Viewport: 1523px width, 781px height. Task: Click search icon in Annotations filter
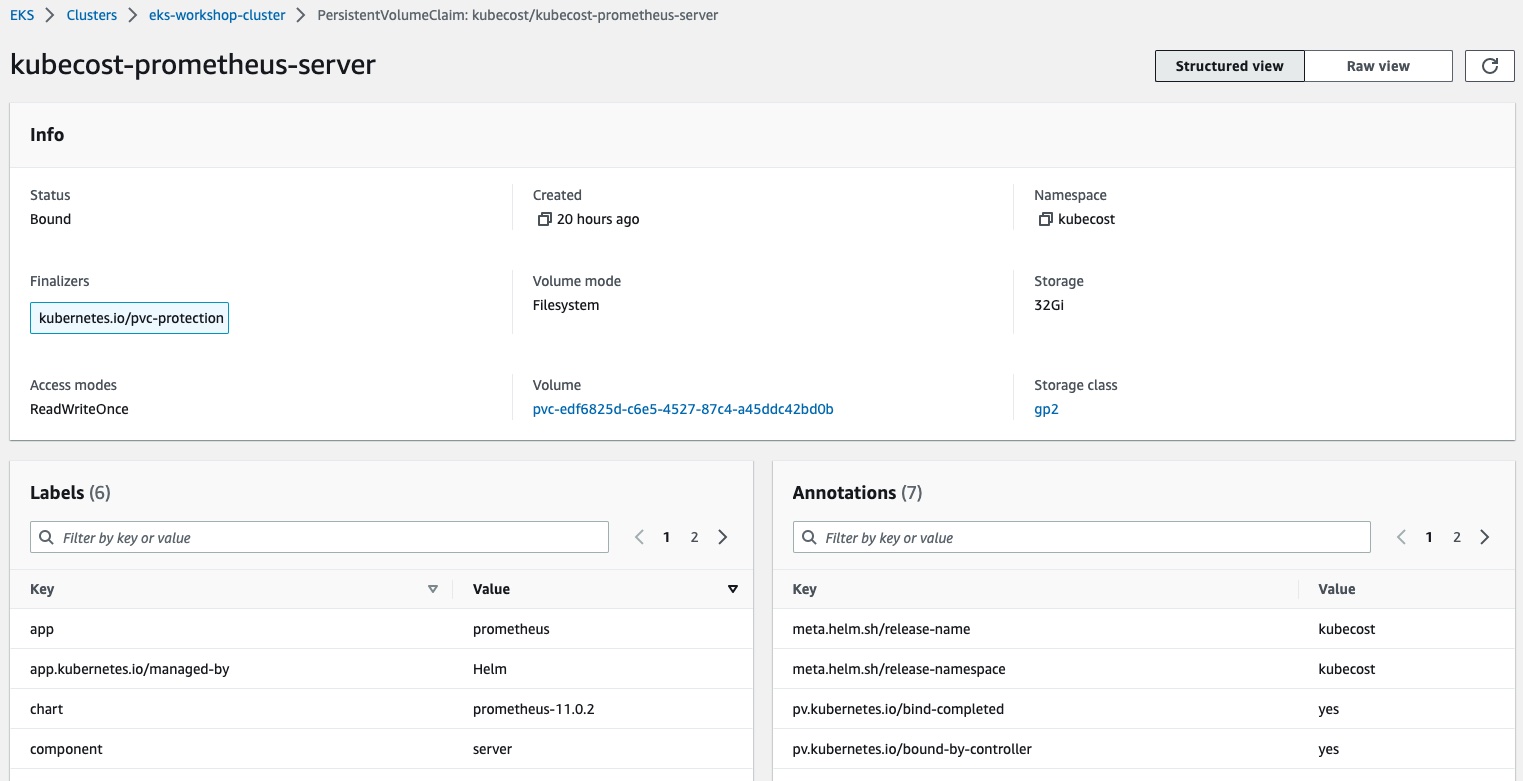pyautogui.click(x=809, y=537)
